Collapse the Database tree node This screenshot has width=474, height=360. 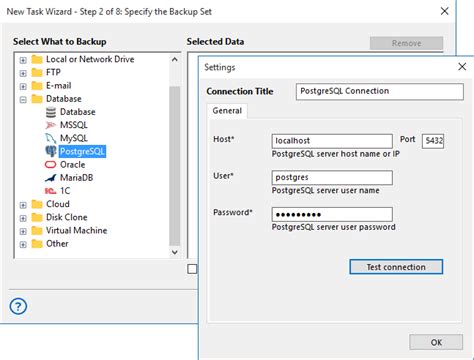pyautogui.click(x=23, y=100)
